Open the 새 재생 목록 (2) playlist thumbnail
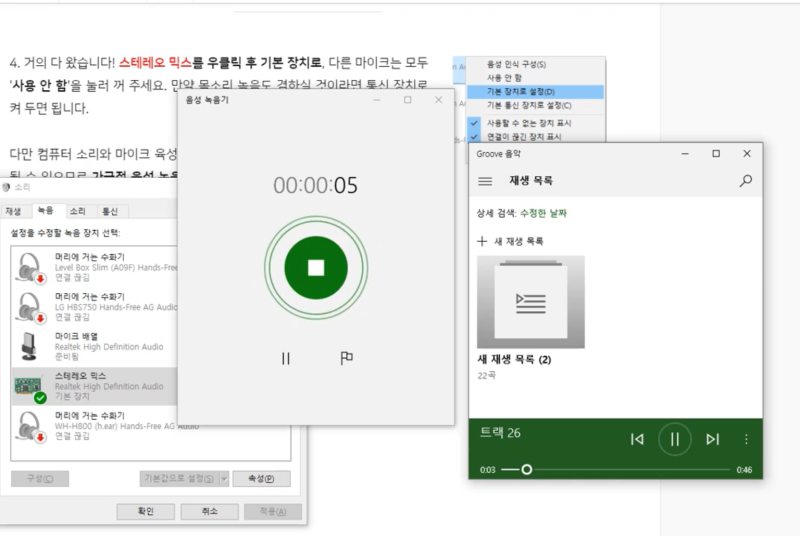Image resolution: width=800 pixels, height=536 pixels. (531, 302)
